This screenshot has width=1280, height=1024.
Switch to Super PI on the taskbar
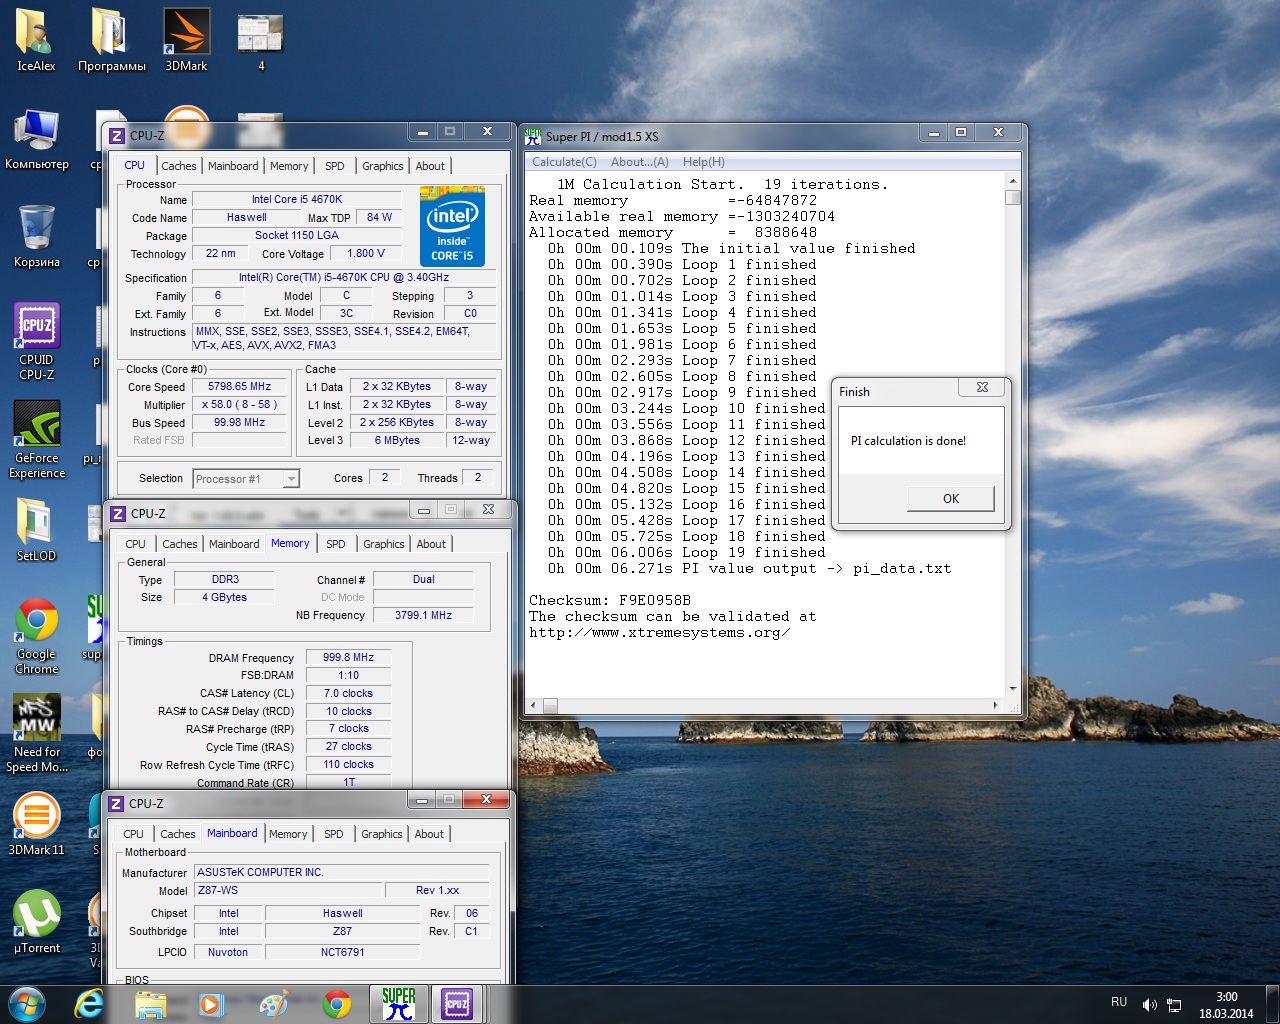[x=398, y=1004]
